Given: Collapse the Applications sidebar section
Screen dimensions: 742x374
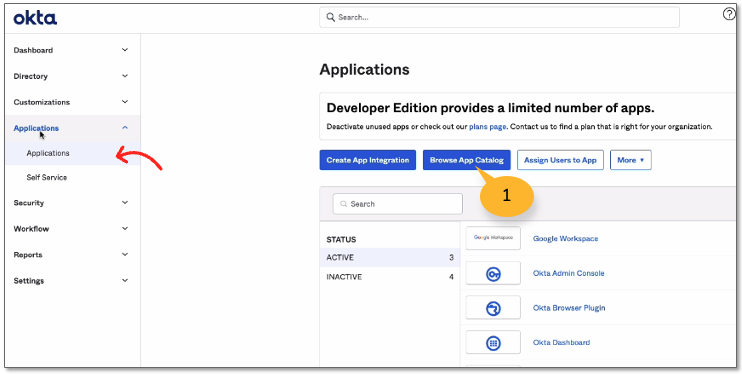Looking at the screenshot, I should [125, 128].
